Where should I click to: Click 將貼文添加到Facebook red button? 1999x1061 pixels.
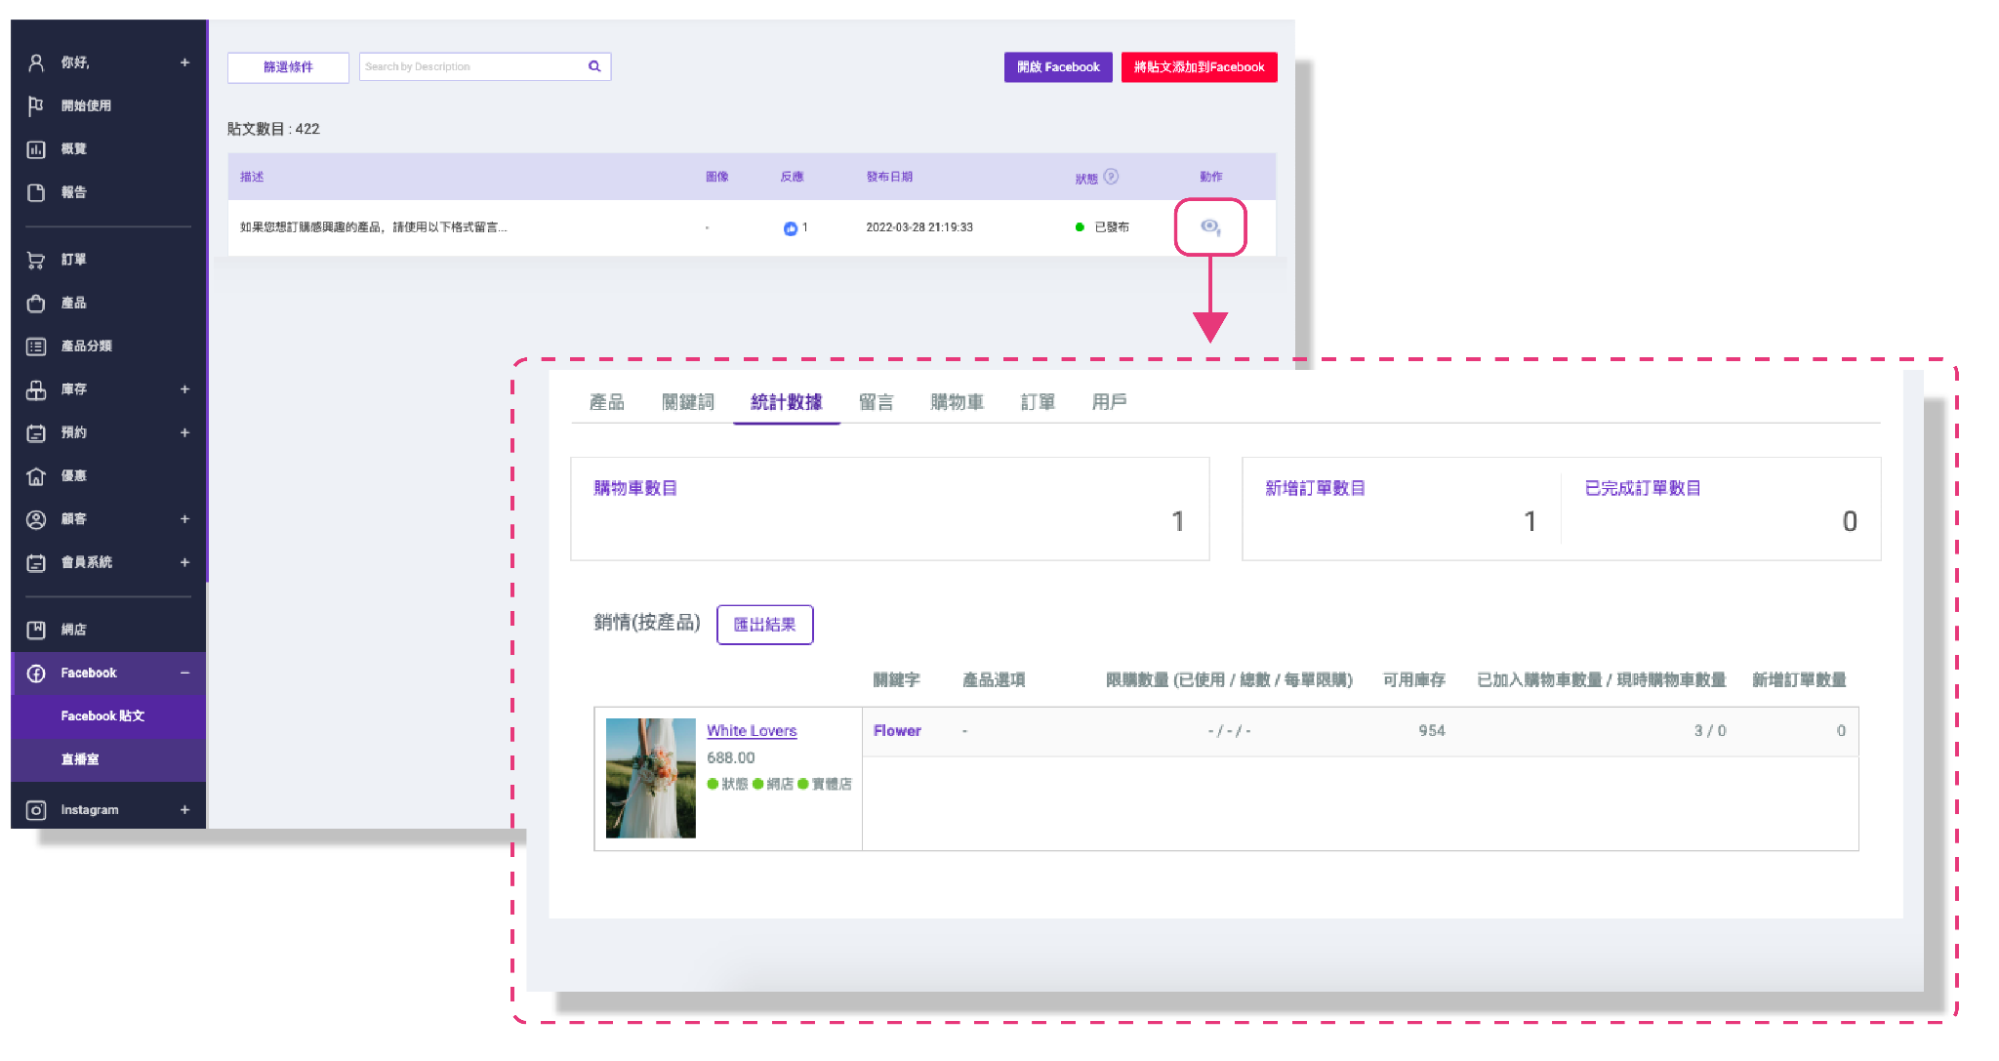(1199, 67)
